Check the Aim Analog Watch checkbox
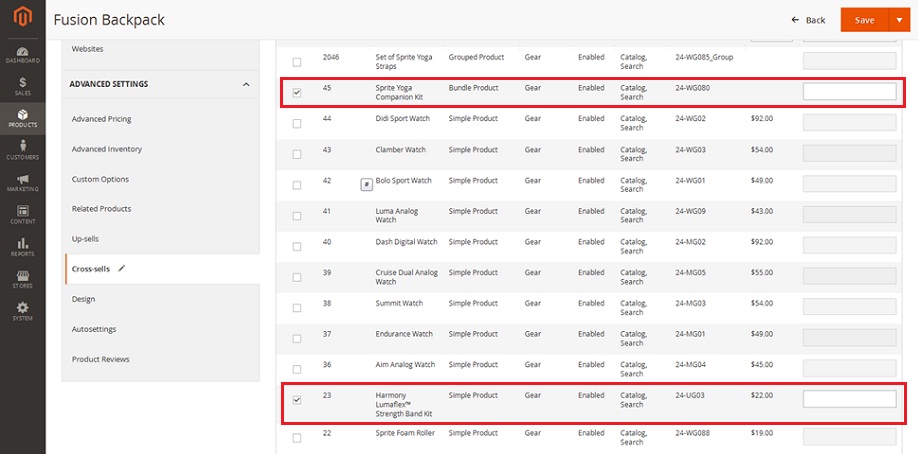The width and height of the screenshot is (918, 454). coord(297,370)
